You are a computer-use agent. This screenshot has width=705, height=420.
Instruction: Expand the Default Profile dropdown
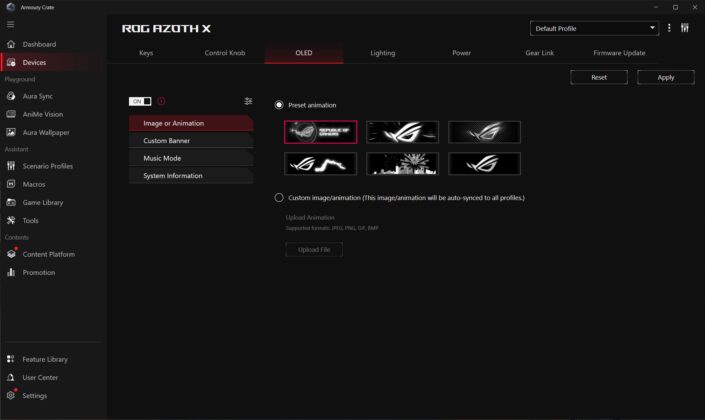coord(594,28)
